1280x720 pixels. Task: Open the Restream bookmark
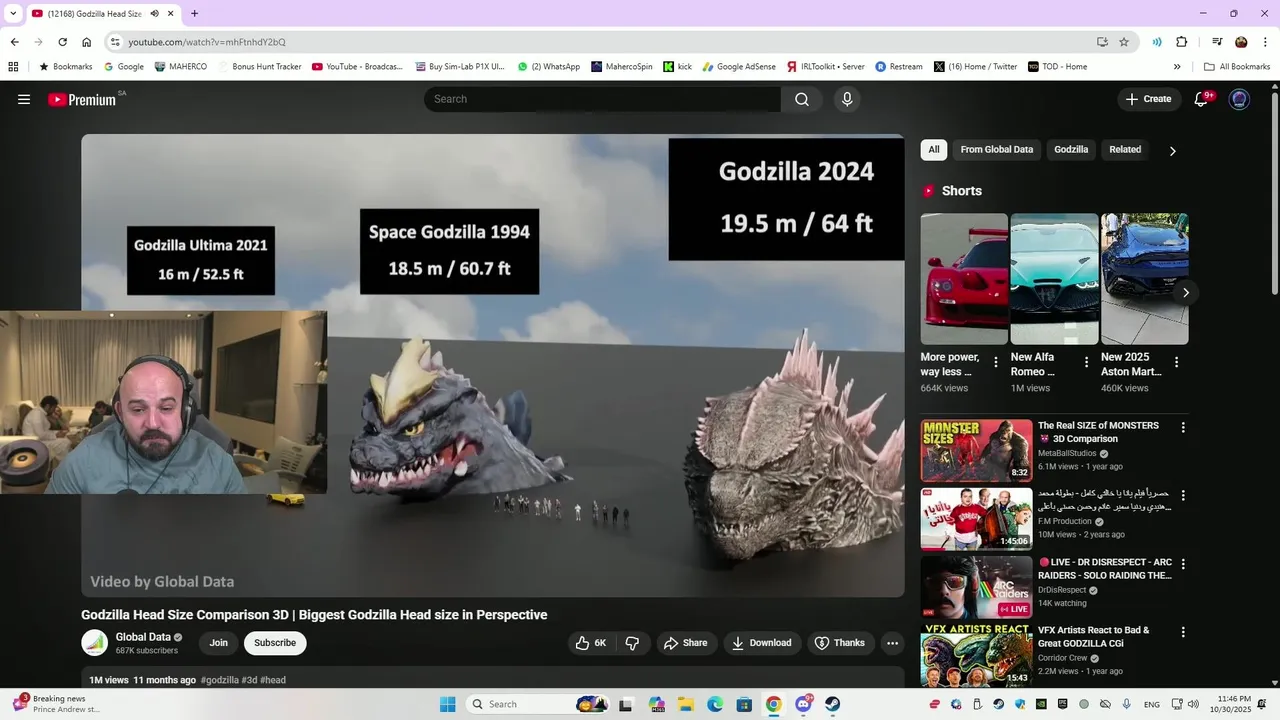[x=899, y=67]
